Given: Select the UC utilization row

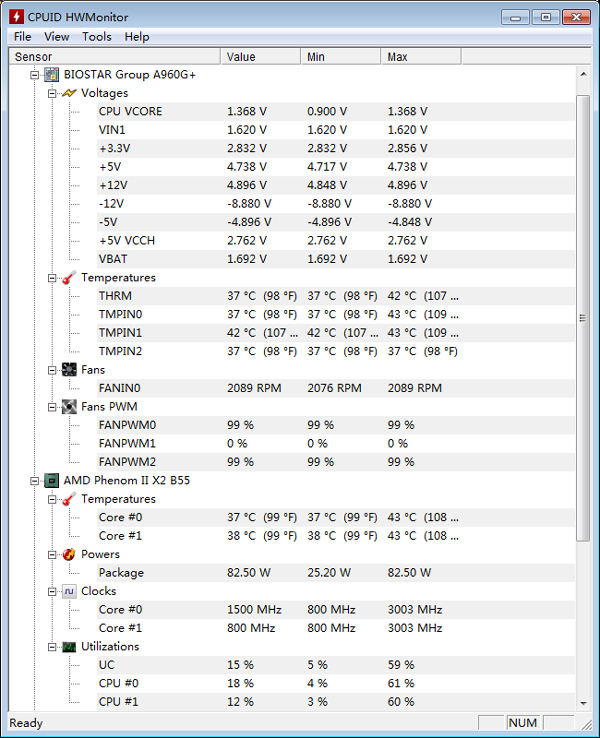Looking at the screenshot, I should [336, 665].
